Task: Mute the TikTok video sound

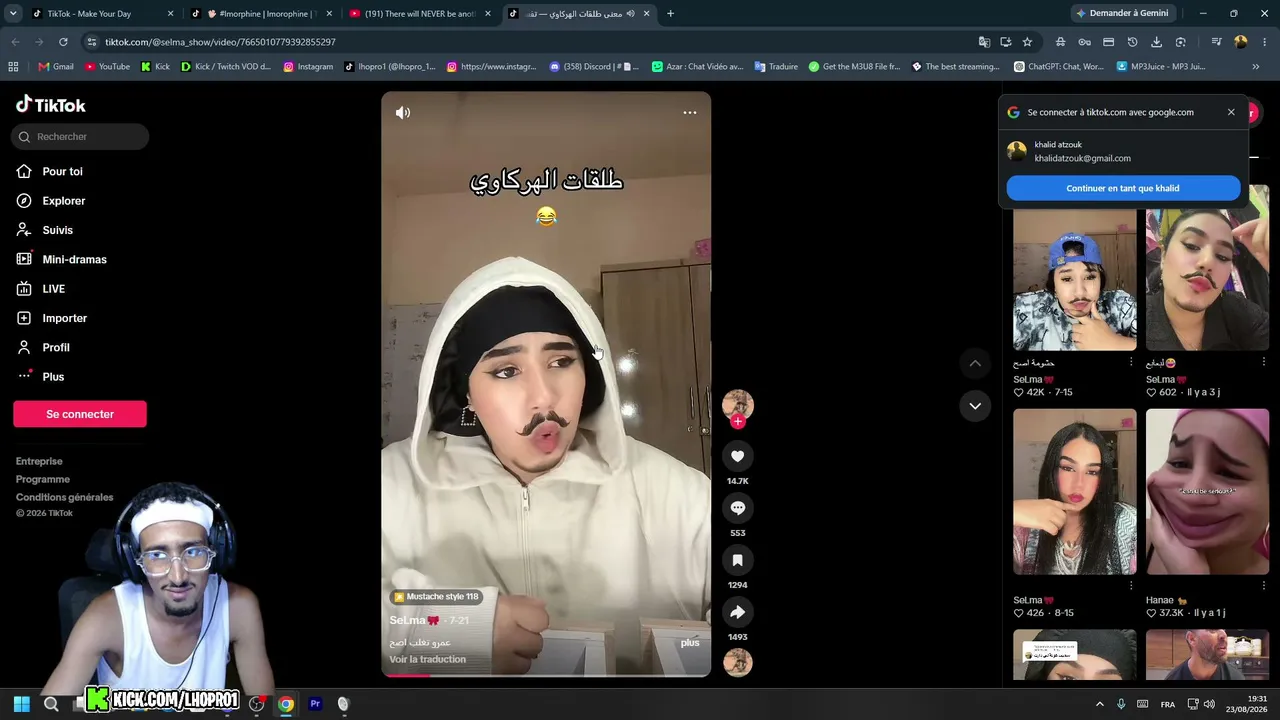Action: (403, 113)
